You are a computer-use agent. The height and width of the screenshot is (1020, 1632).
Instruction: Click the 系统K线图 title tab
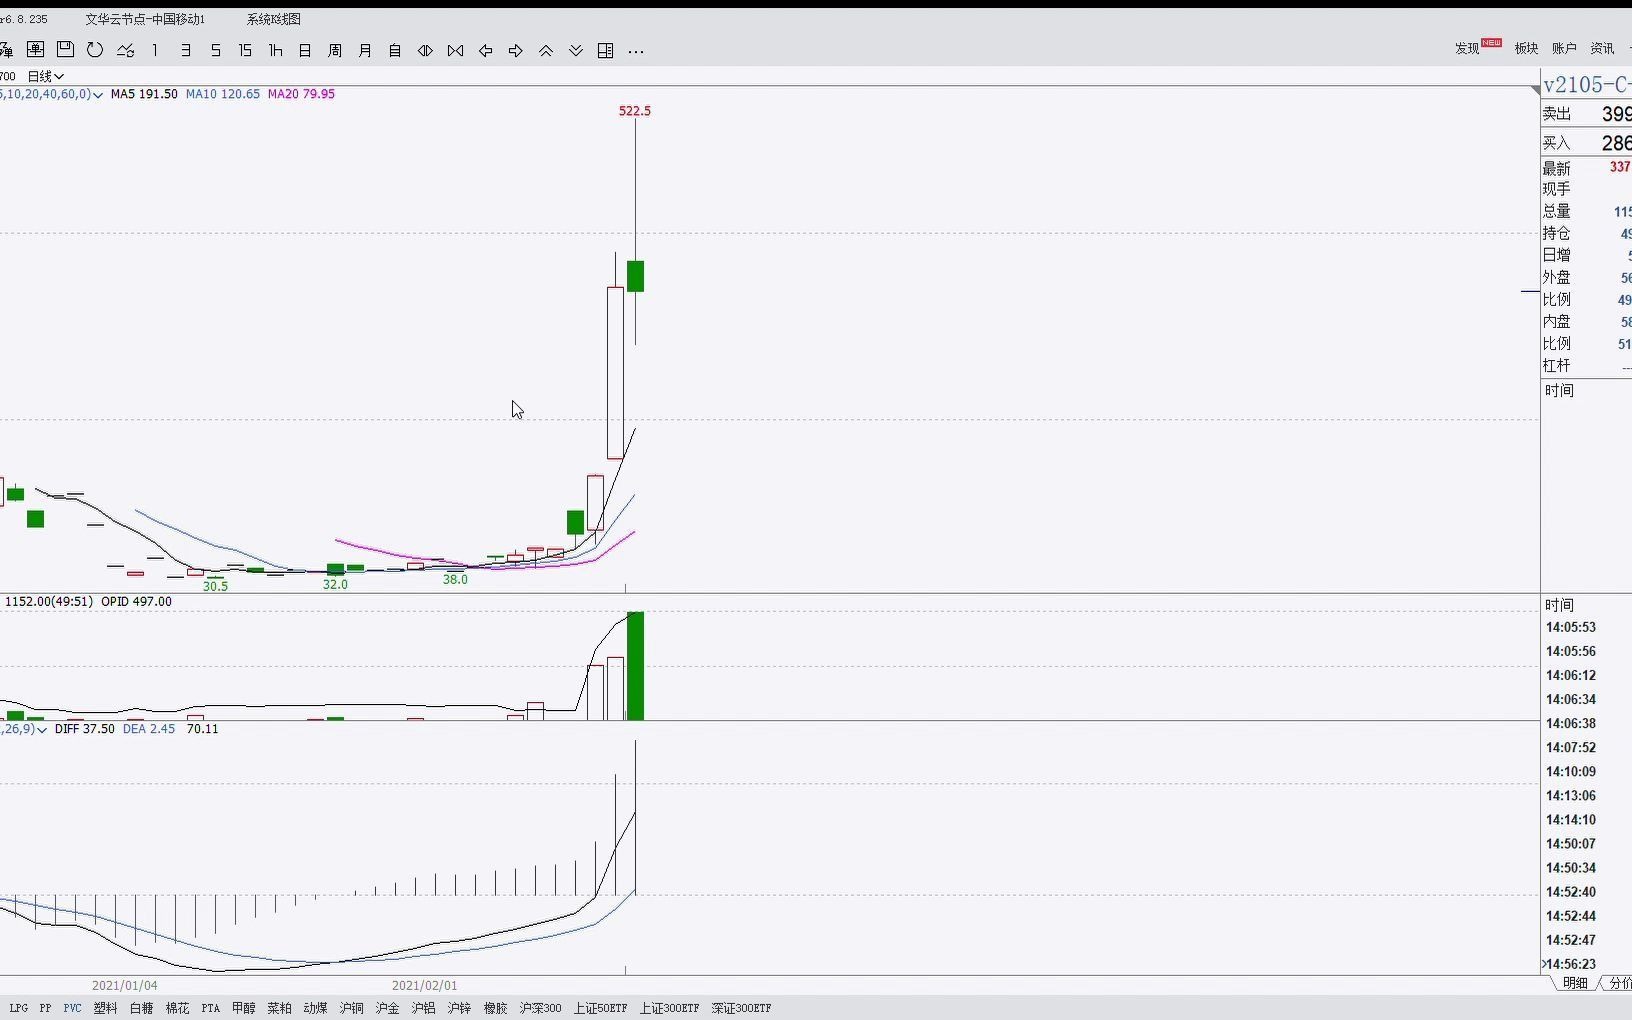tap(274, 19)
